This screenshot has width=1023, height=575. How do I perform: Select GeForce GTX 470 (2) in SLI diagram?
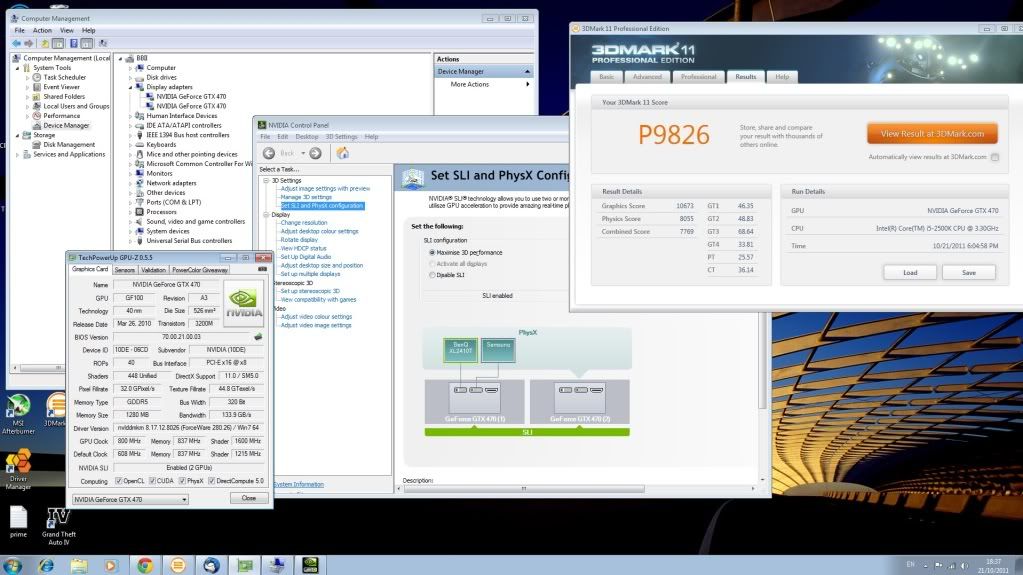point(579,402)
